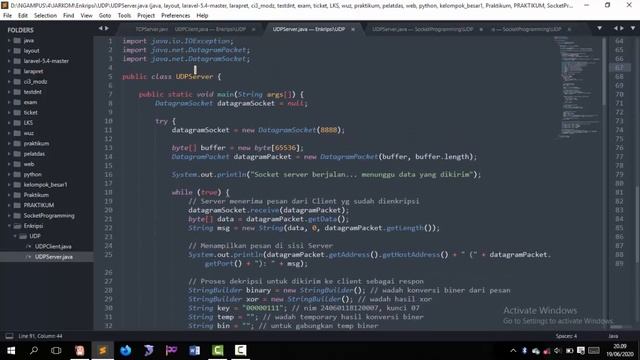Open Task View on the taskbar

[x=56, y=351]
